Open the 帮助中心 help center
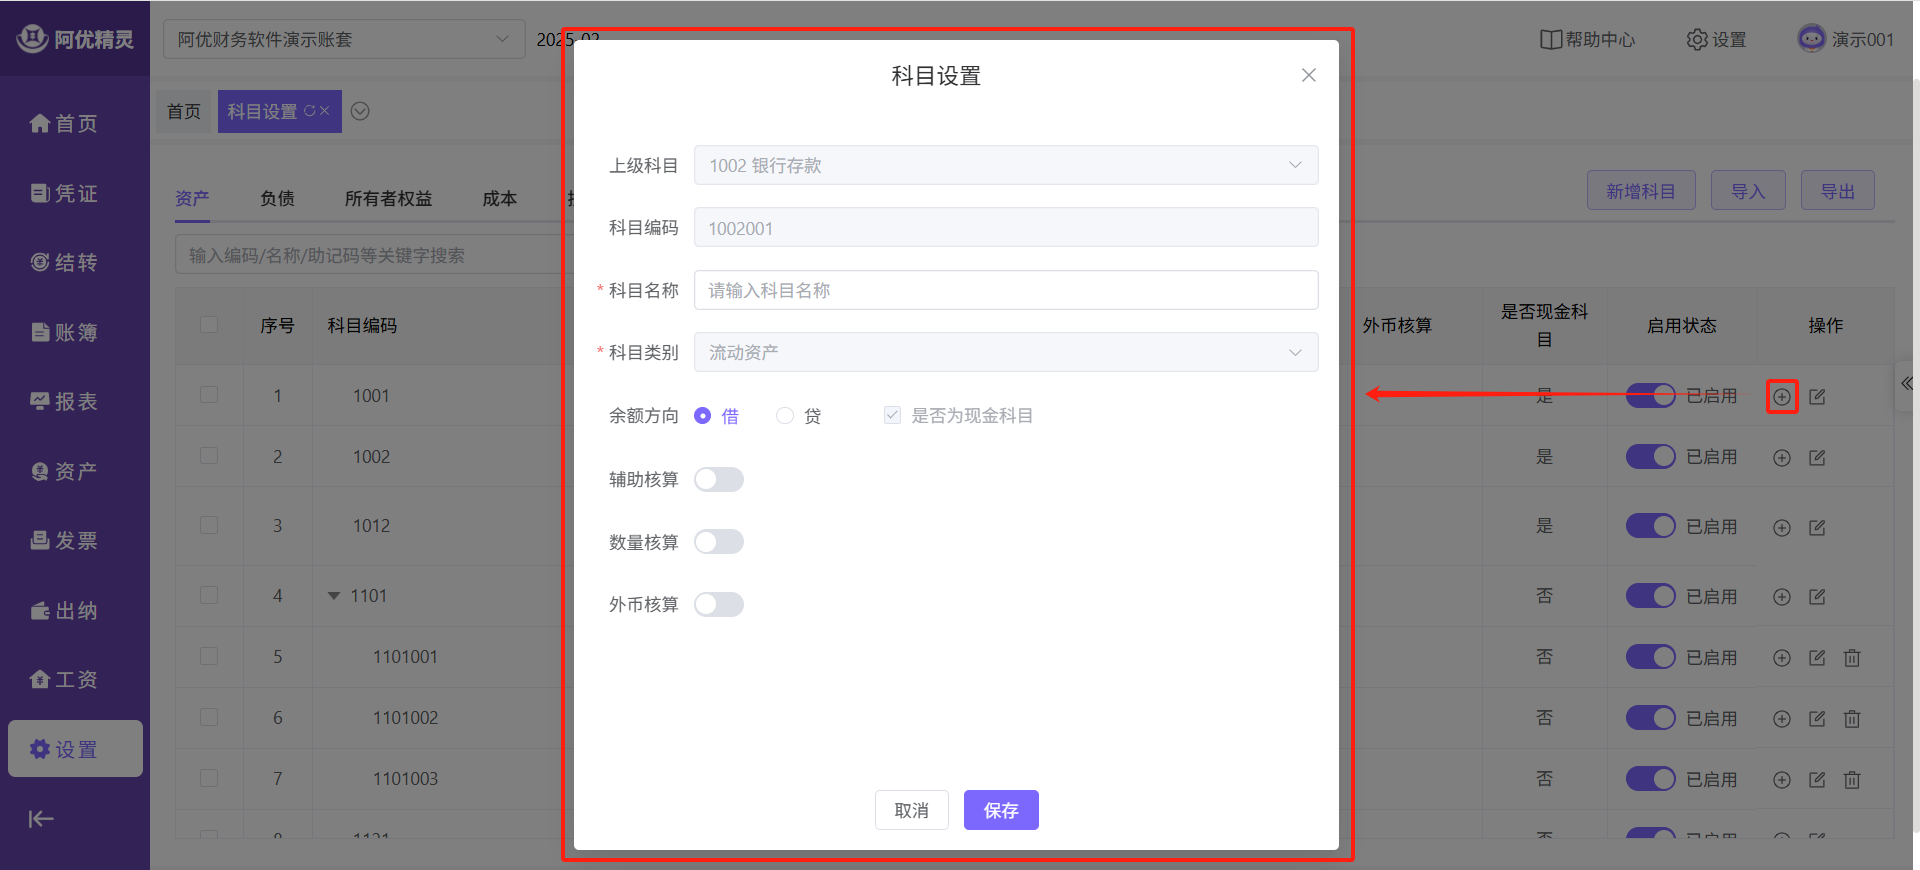The height and width of the screenshot is (870, 1920). [x=1588, y=40]
